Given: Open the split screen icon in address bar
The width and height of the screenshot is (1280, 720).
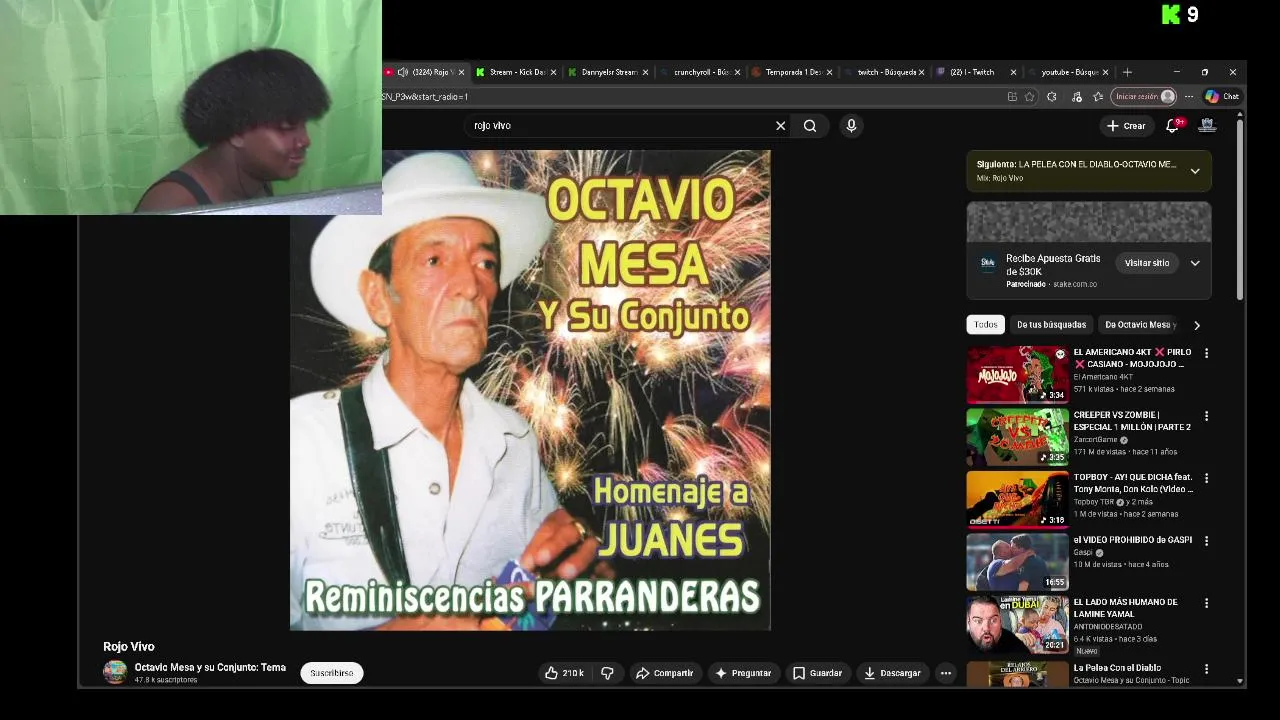Looking at the screenshot, I should 1012,97.
